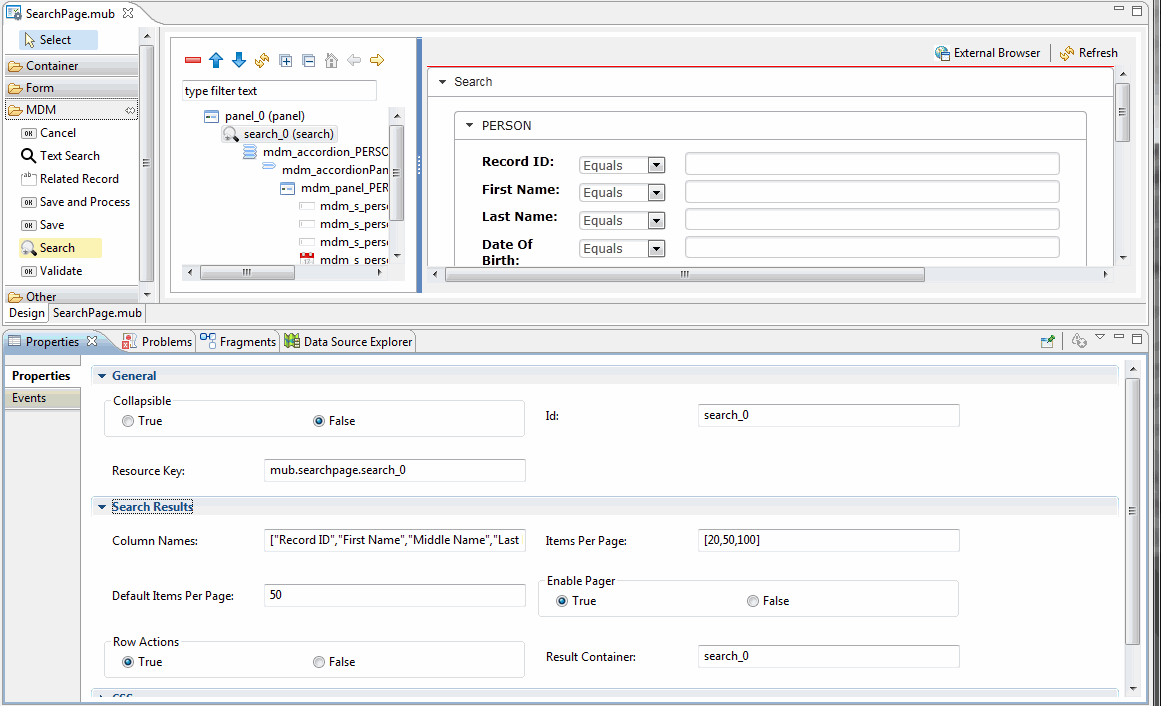Open the Record ID operator dropdown
Screen dimensions: 1161x706
tap(656, 165)
